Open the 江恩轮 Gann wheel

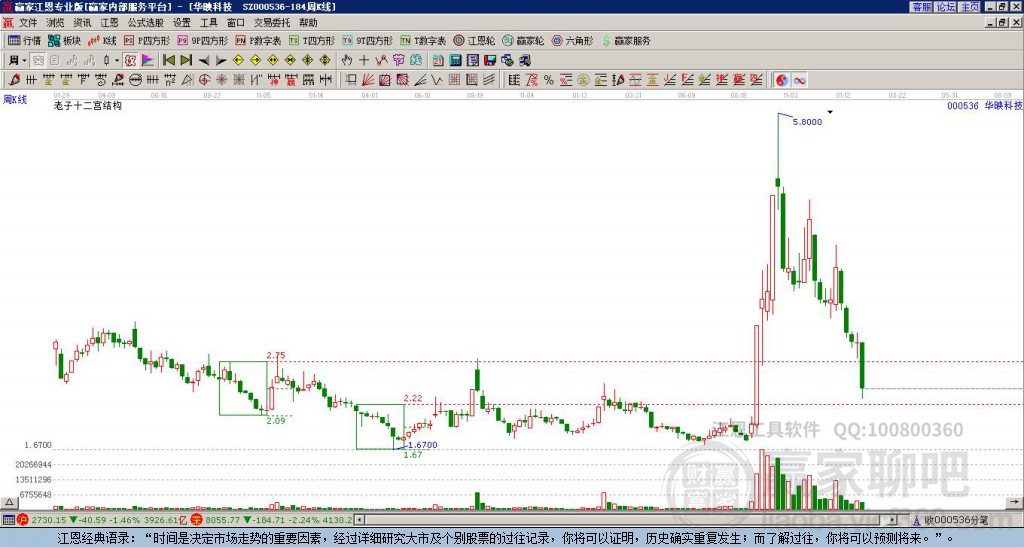point(474,40)
